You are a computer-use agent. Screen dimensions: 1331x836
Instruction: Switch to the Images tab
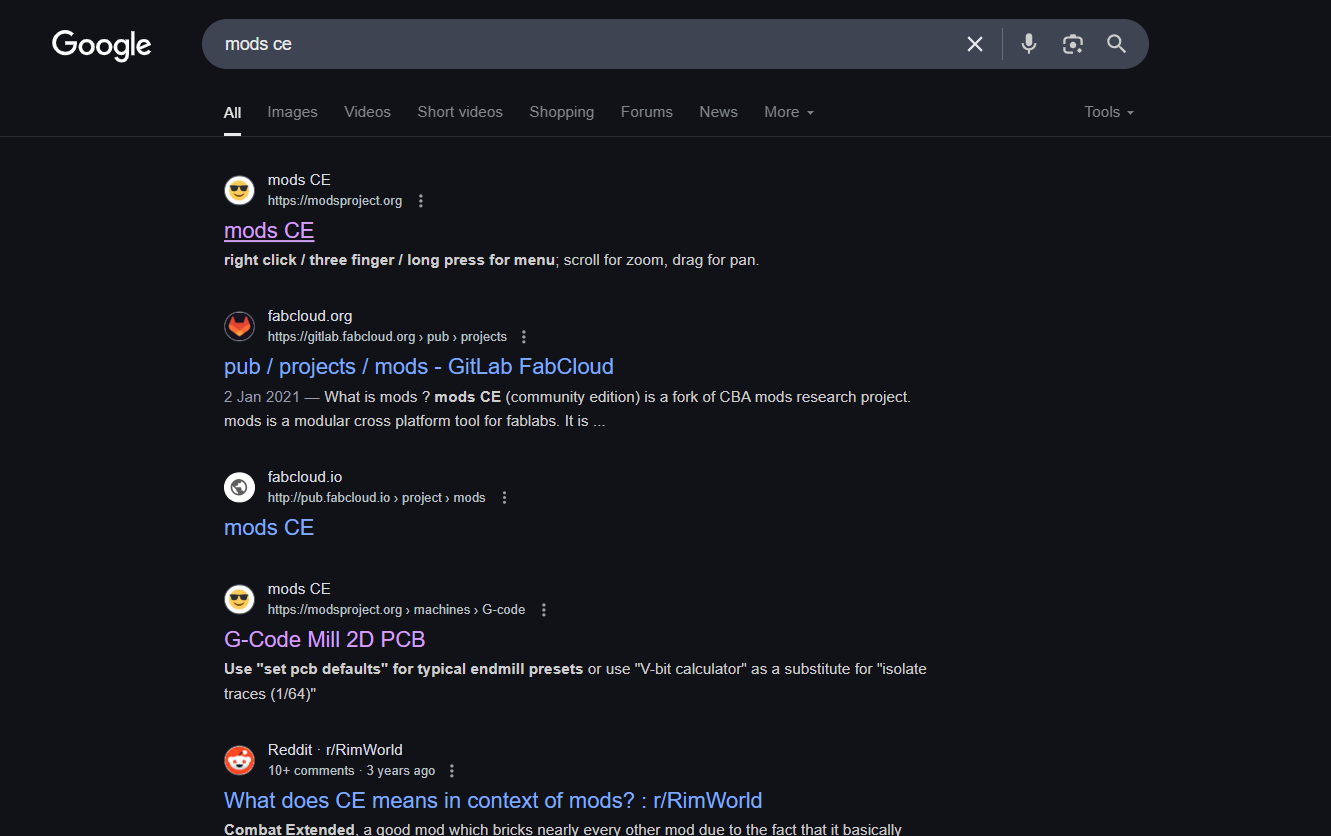tap(292, 112)
